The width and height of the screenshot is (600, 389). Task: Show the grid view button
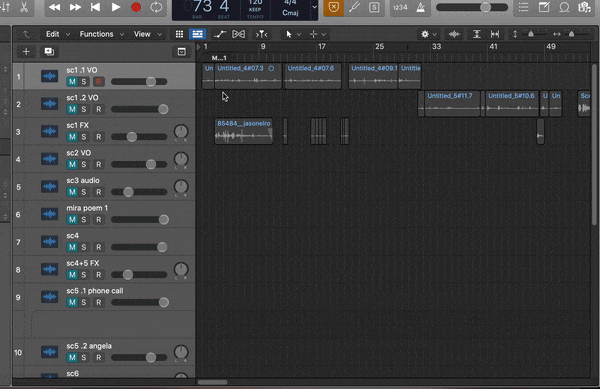(x=179, y=34)
